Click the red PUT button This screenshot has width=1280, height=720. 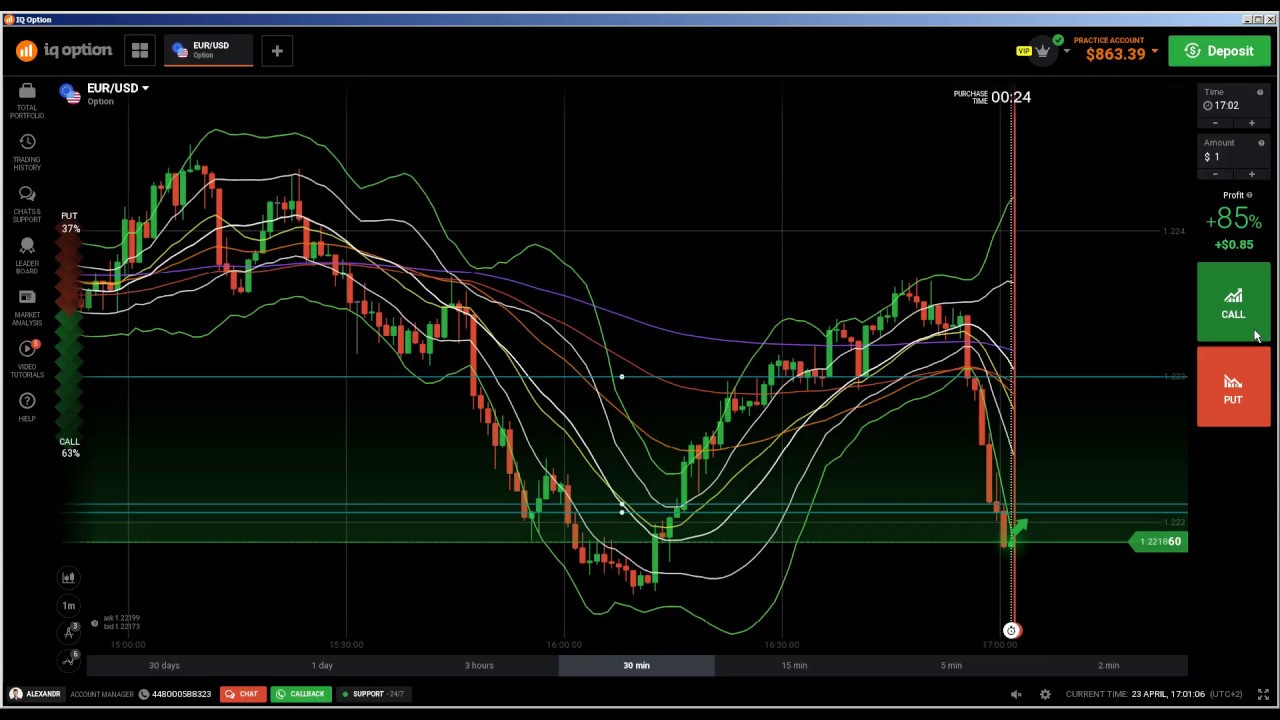(1233, 387)
